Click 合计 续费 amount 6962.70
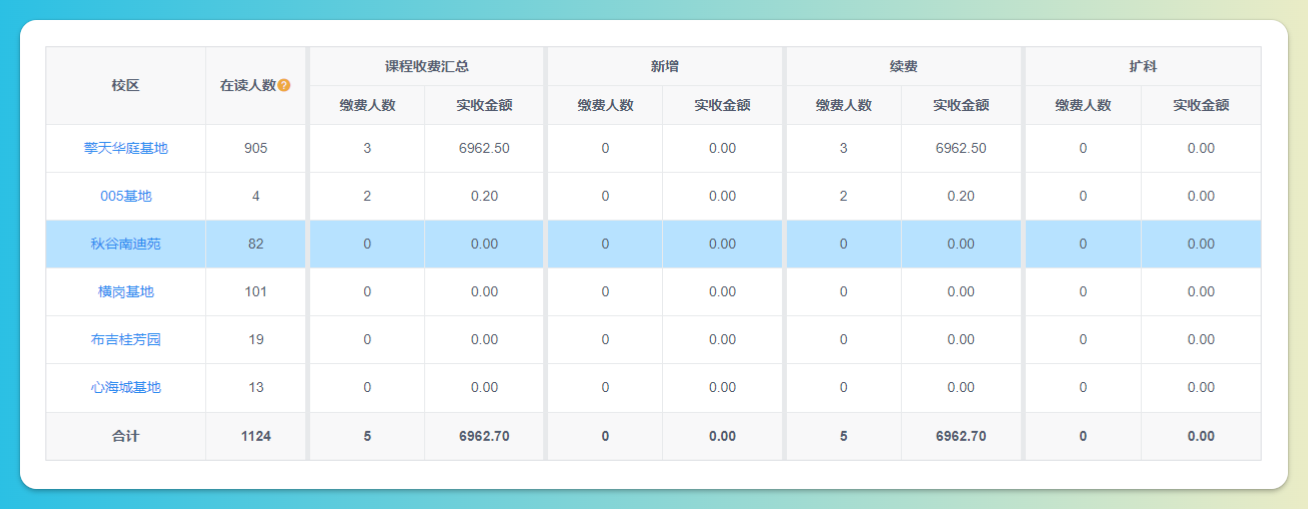1308x509 pixels. [961, 436]
